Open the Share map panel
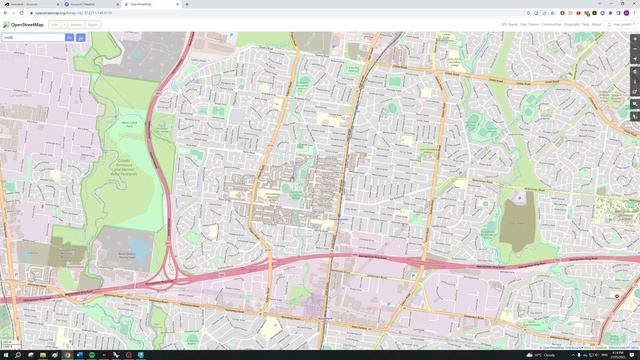 pos(635,92)
